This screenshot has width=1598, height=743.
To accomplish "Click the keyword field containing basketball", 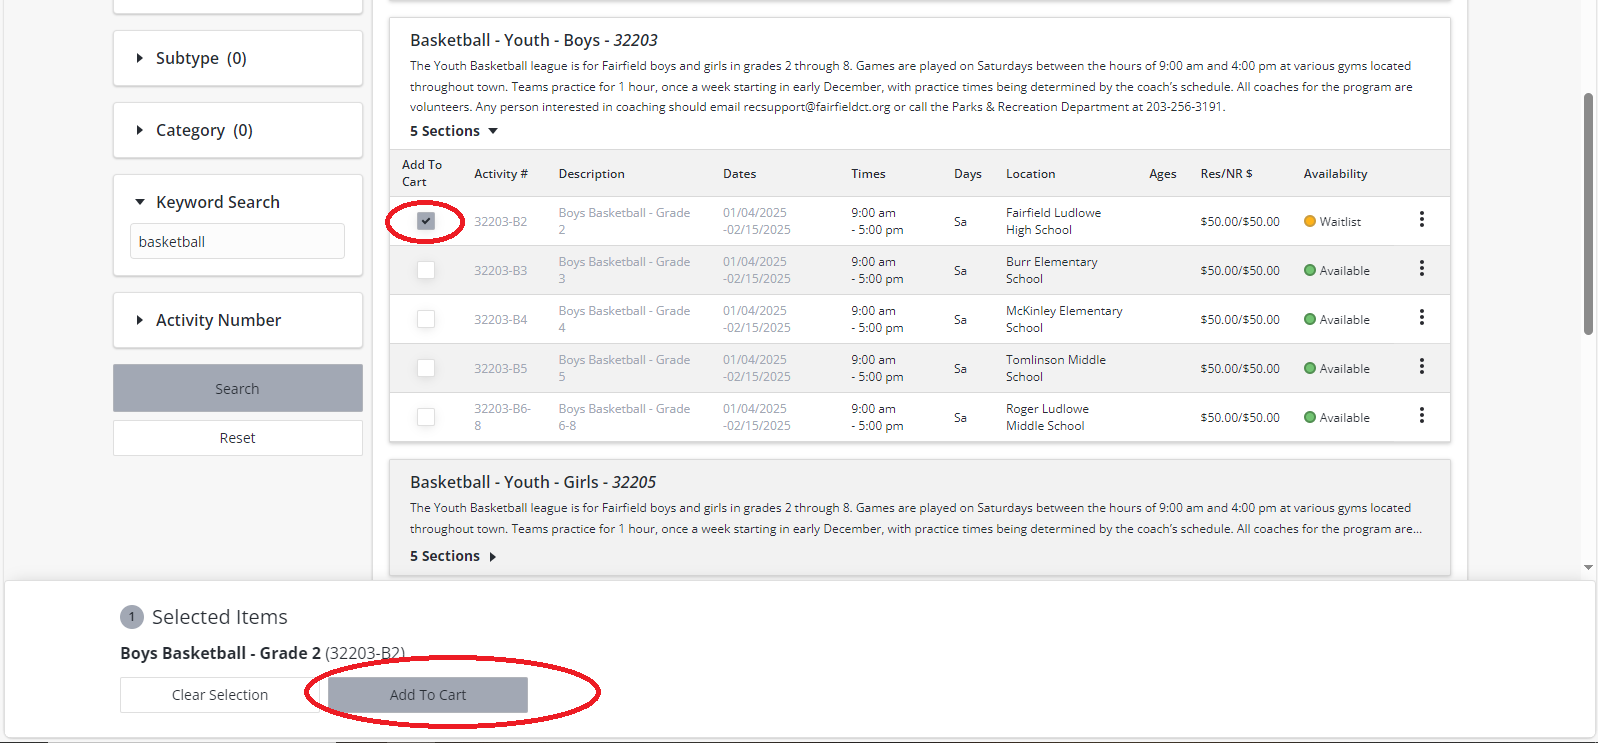I will (237, 242).
